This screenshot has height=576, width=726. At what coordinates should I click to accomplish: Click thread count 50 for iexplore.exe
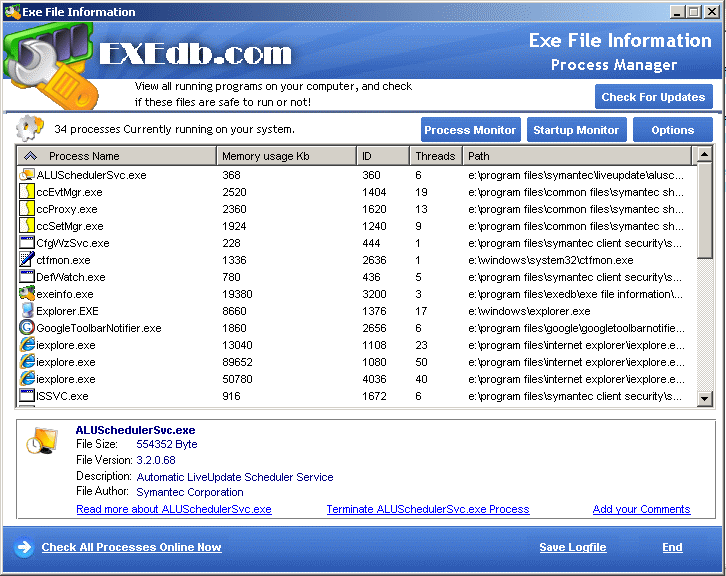point(421,362)
